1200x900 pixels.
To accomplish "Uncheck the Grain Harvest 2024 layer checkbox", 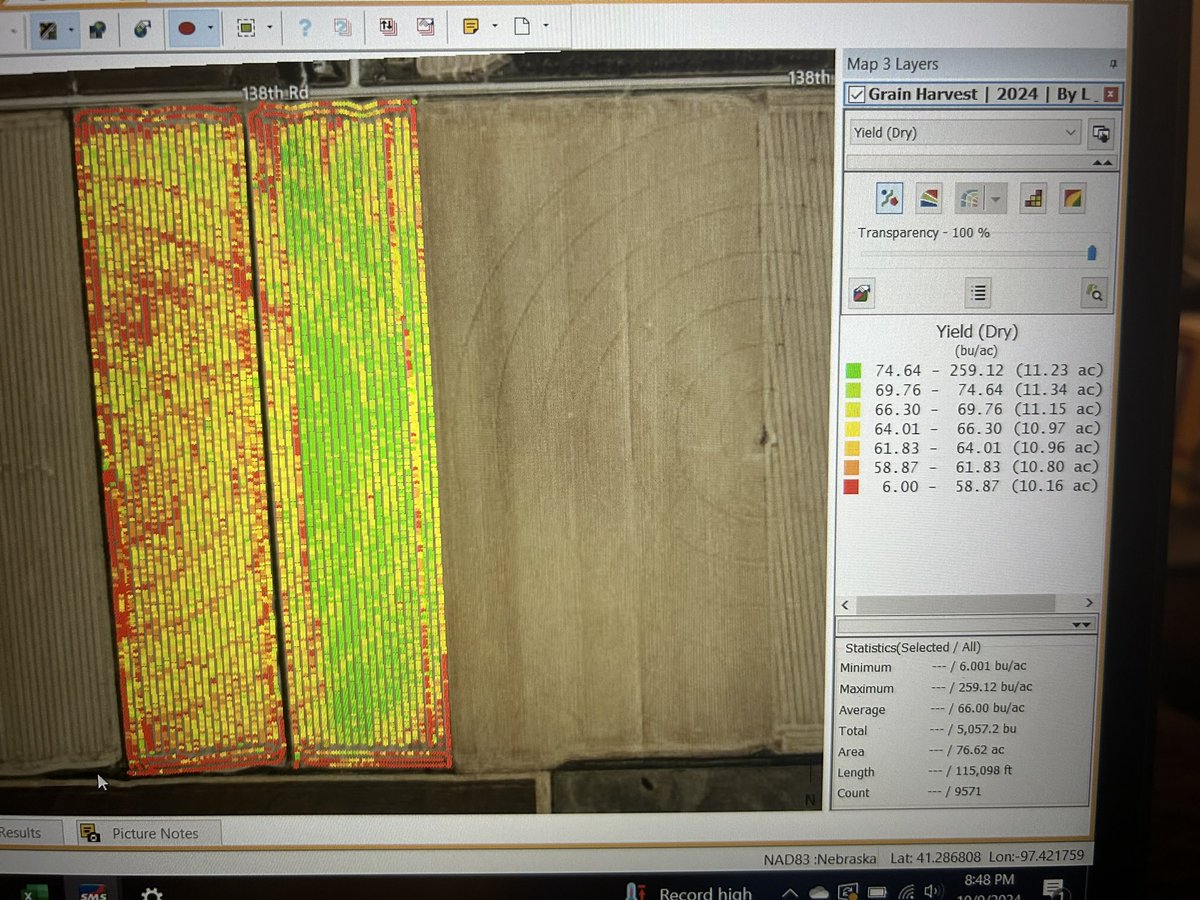I will point(858,94).
